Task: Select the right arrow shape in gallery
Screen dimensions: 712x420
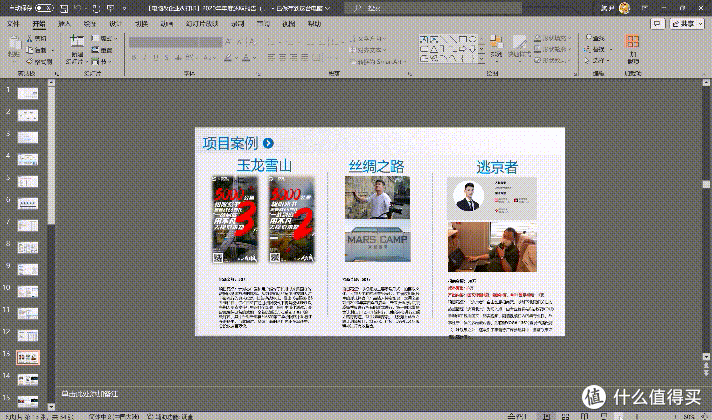Action: 462,49
